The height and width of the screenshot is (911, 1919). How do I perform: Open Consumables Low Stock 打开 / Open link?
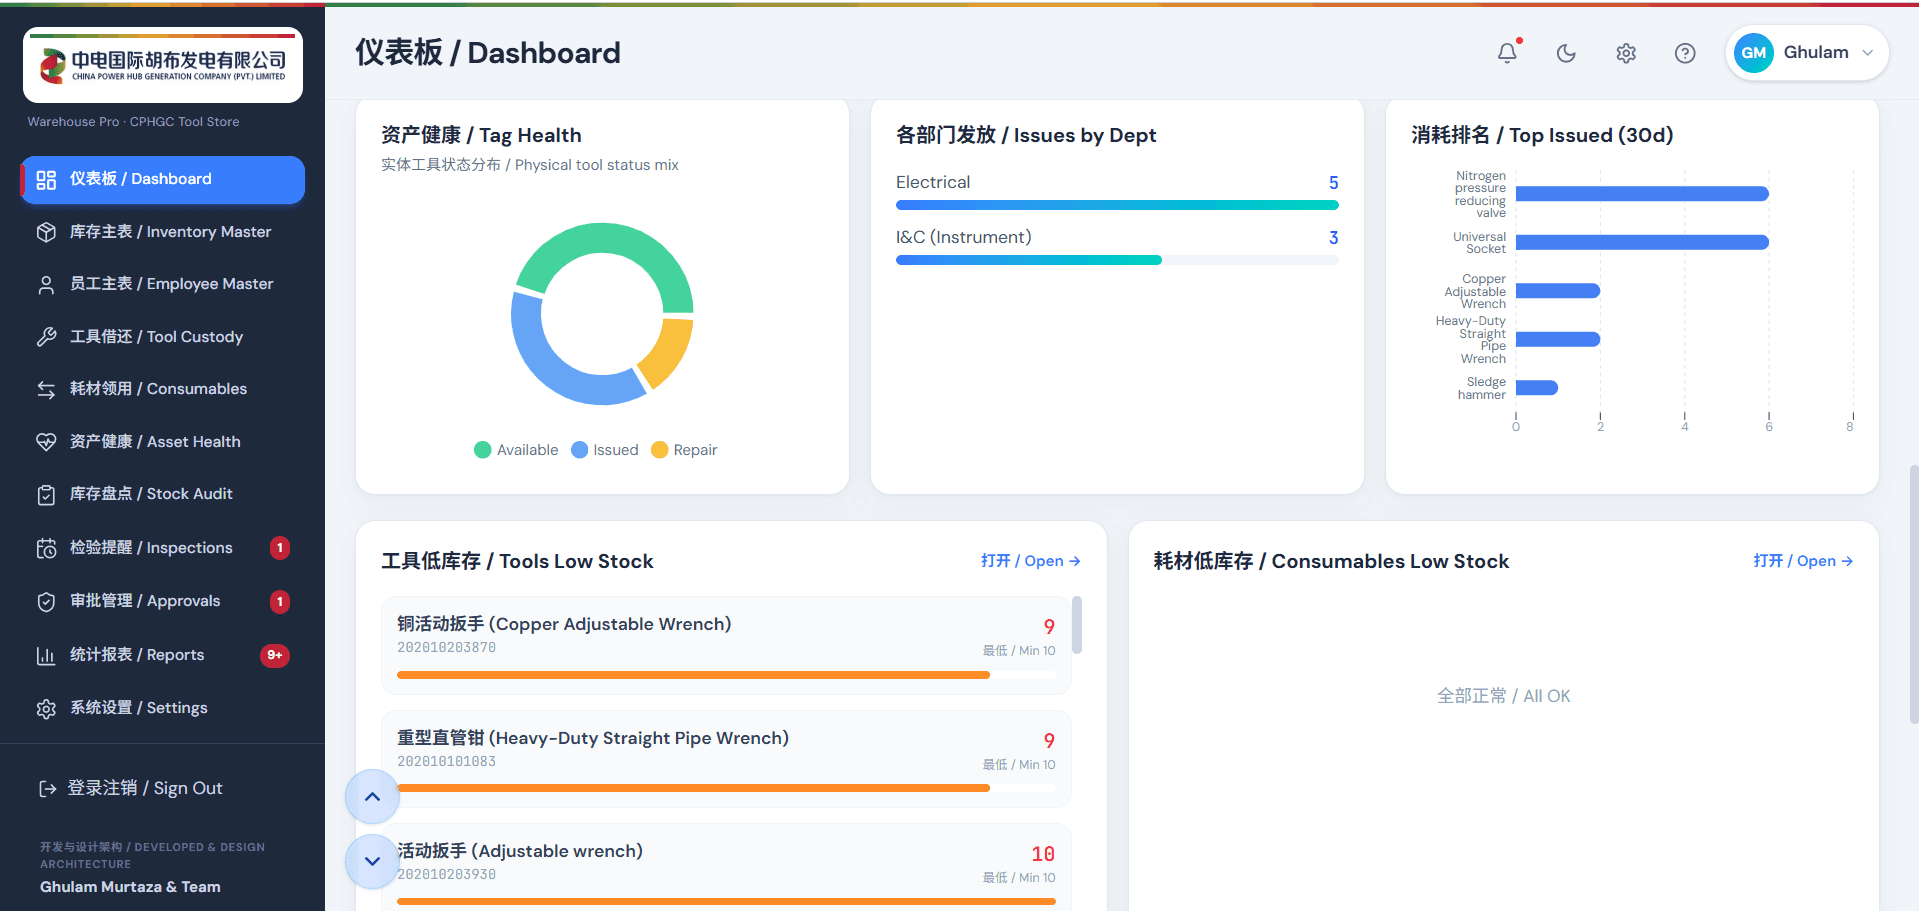1803,561
